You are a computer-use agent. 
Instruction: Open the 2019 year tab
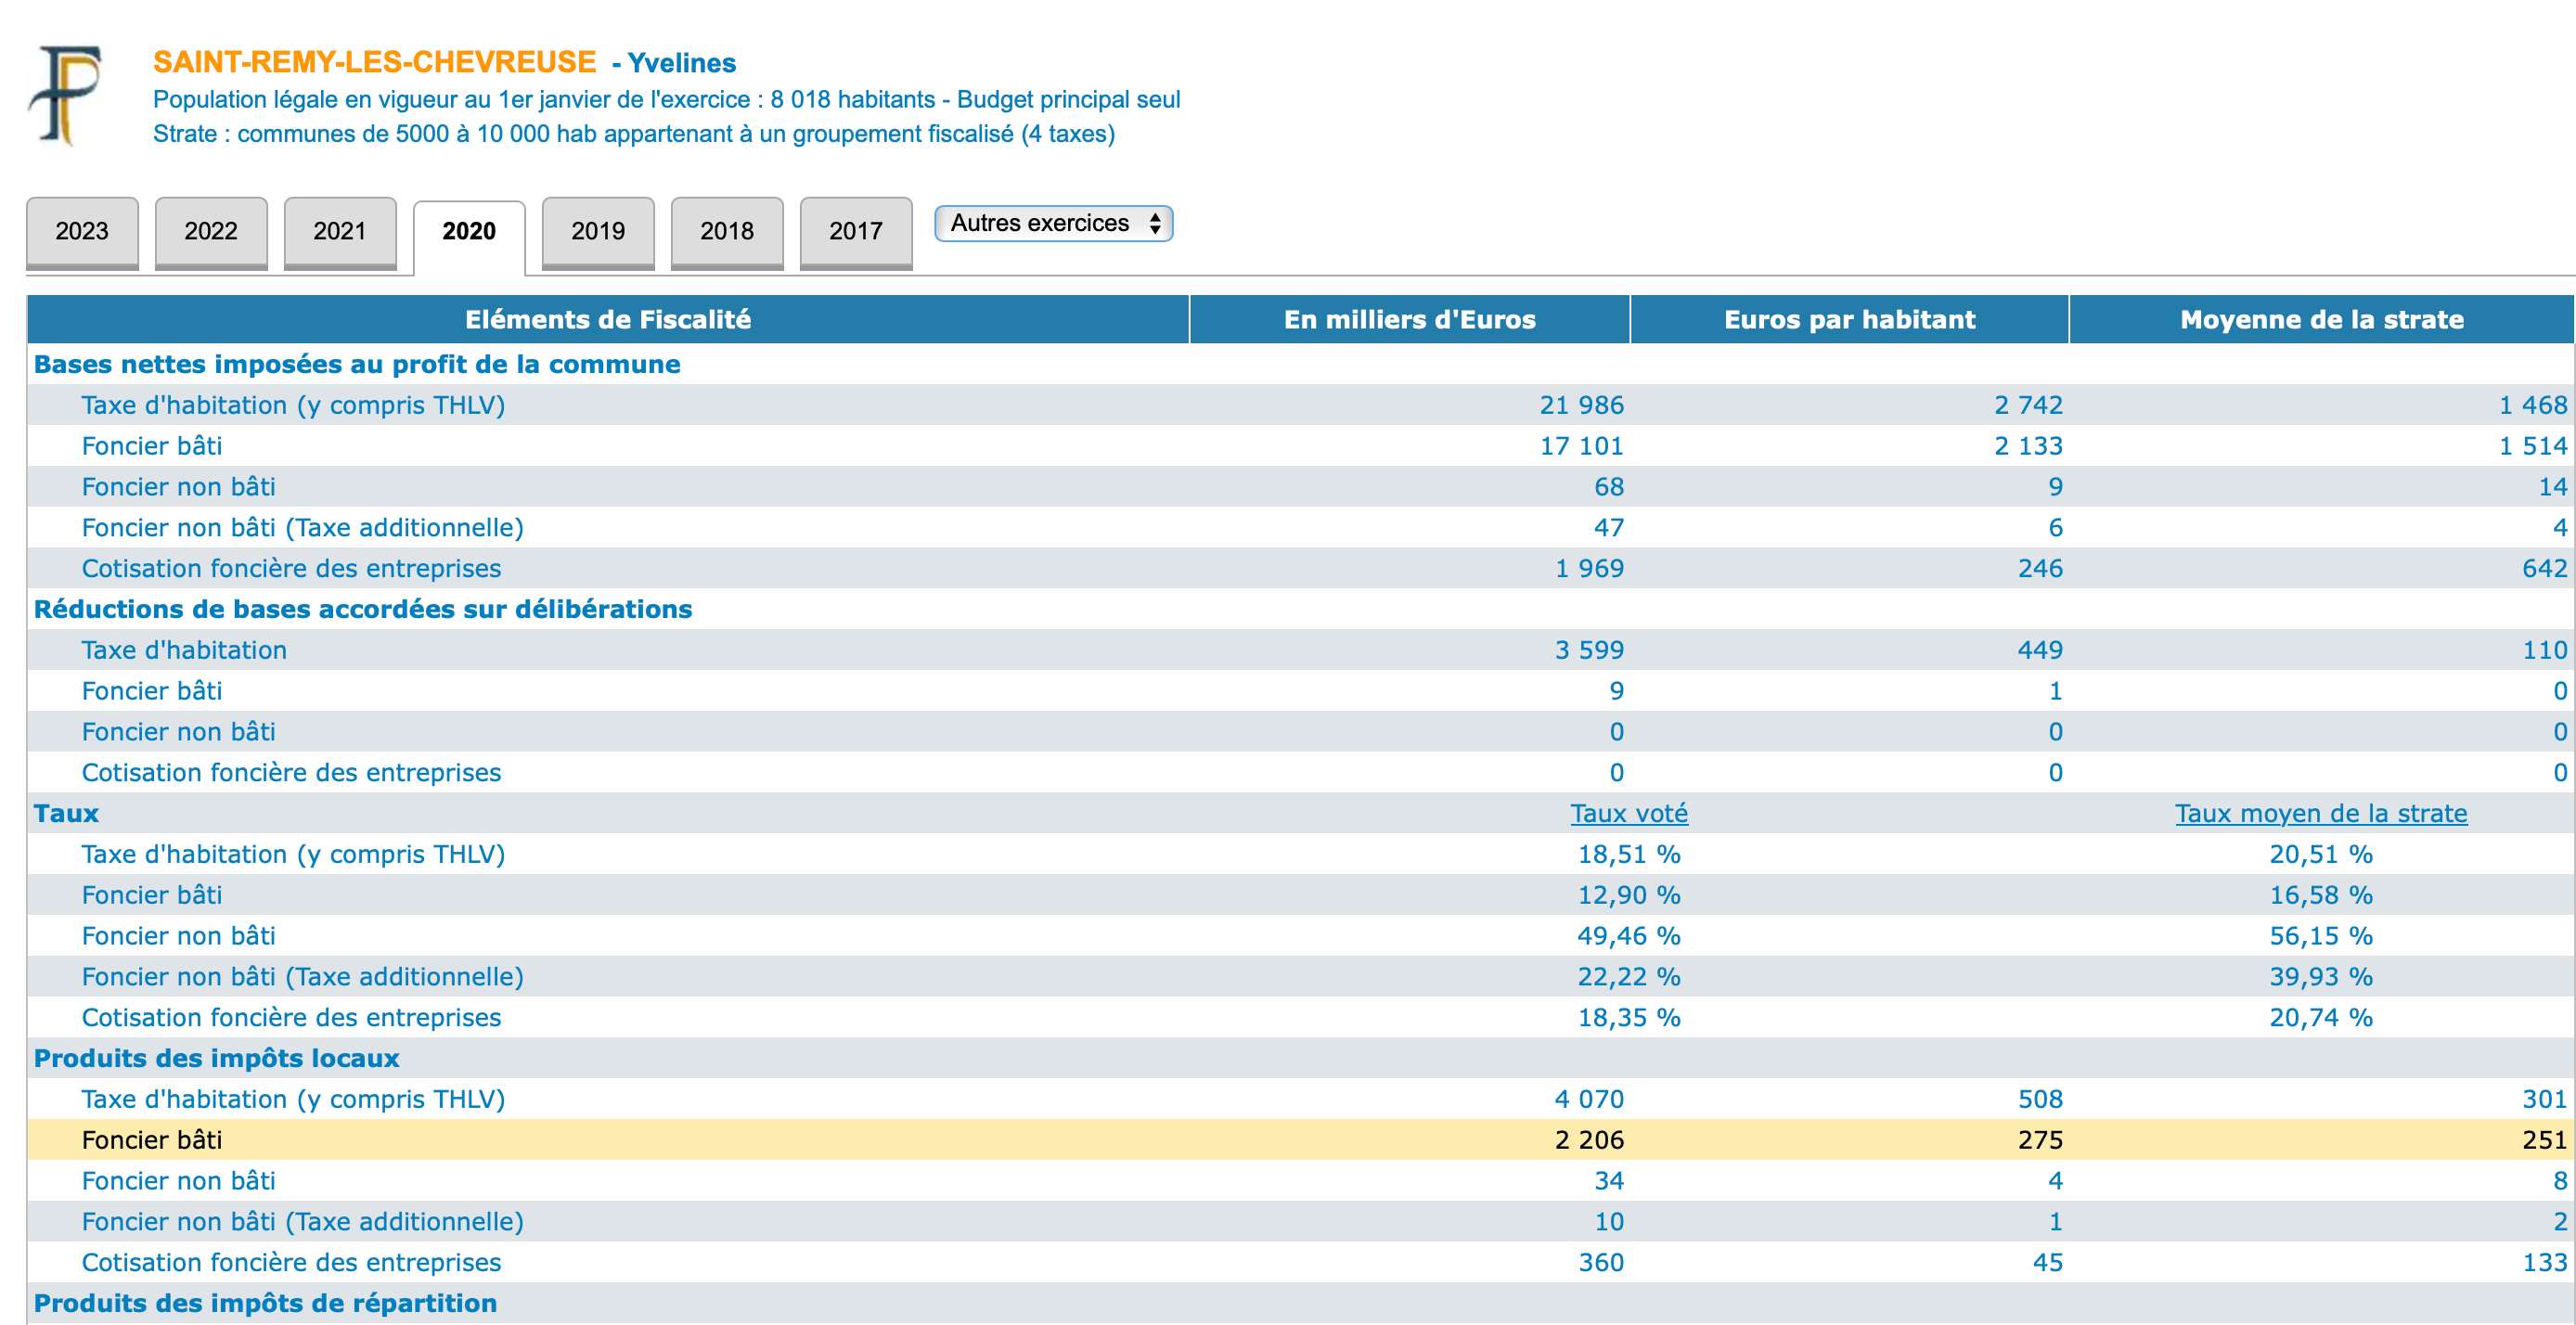coord(598,231)
